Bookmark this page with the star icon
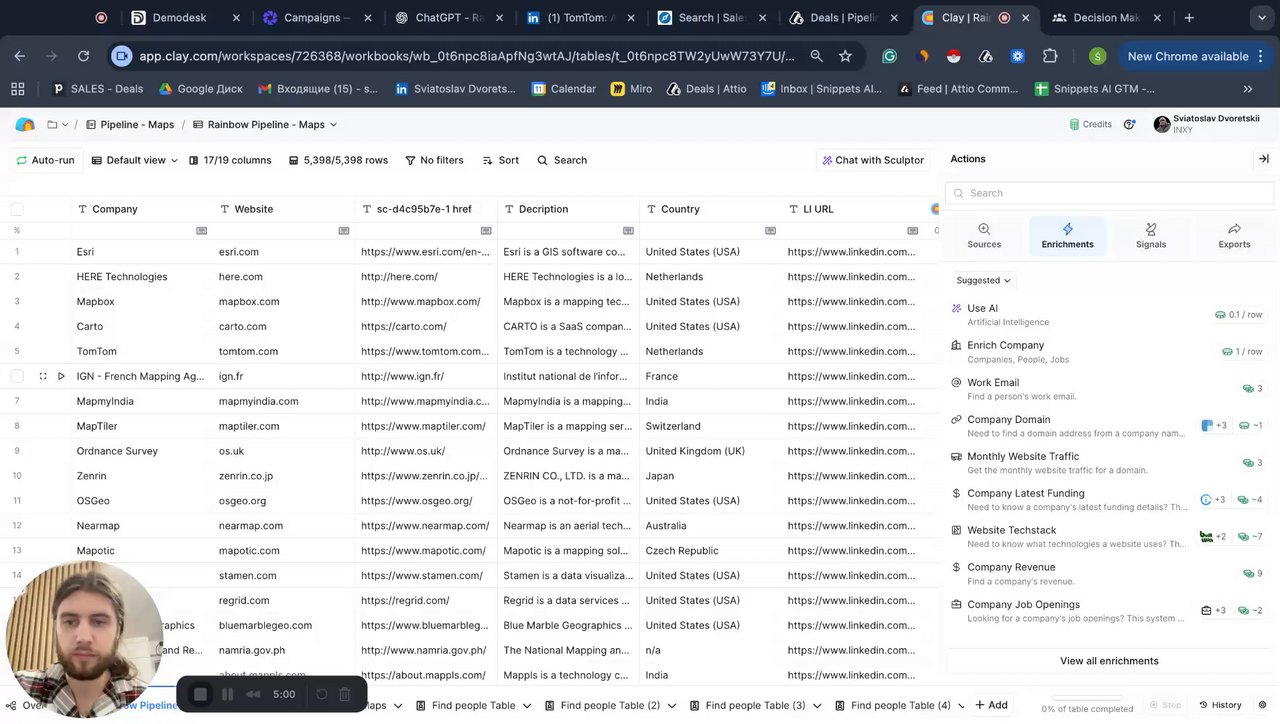 [x=845, y=56]
